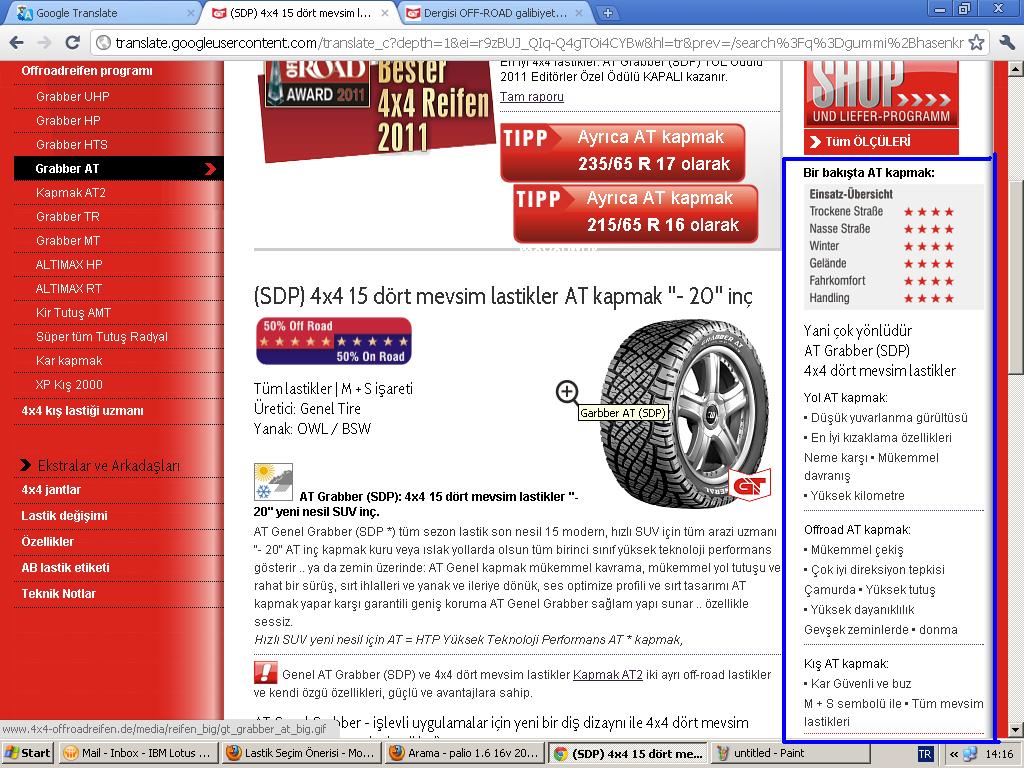Open the TR language bar selector

(x=925, y=753)
